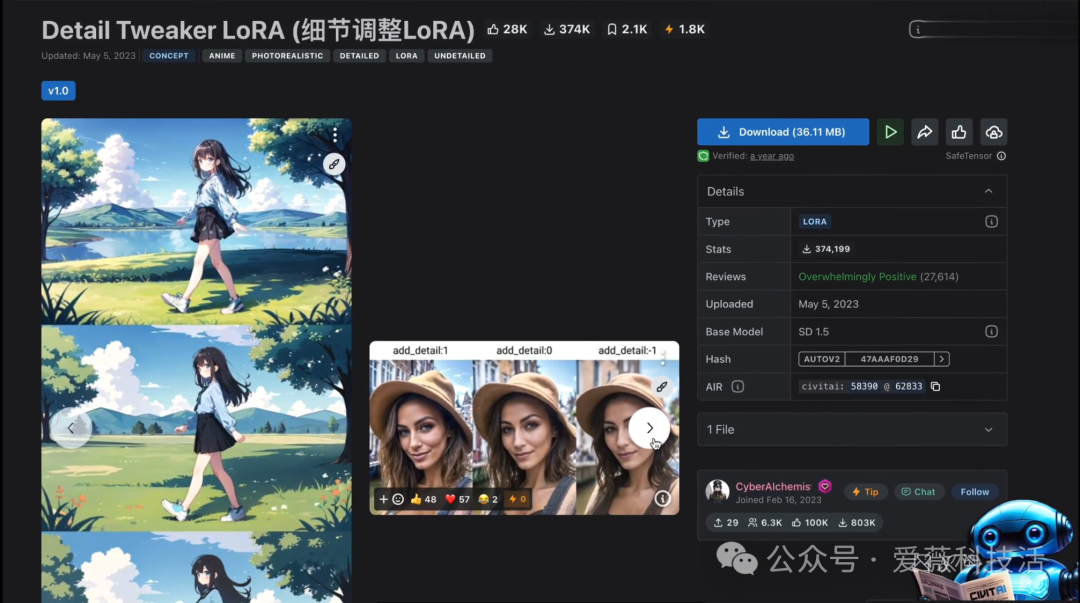Viewport: 1080px width, 603px height.
Task: Click the bookmark icon showing 2.1K in the header
Action: (x=611, y=29)
